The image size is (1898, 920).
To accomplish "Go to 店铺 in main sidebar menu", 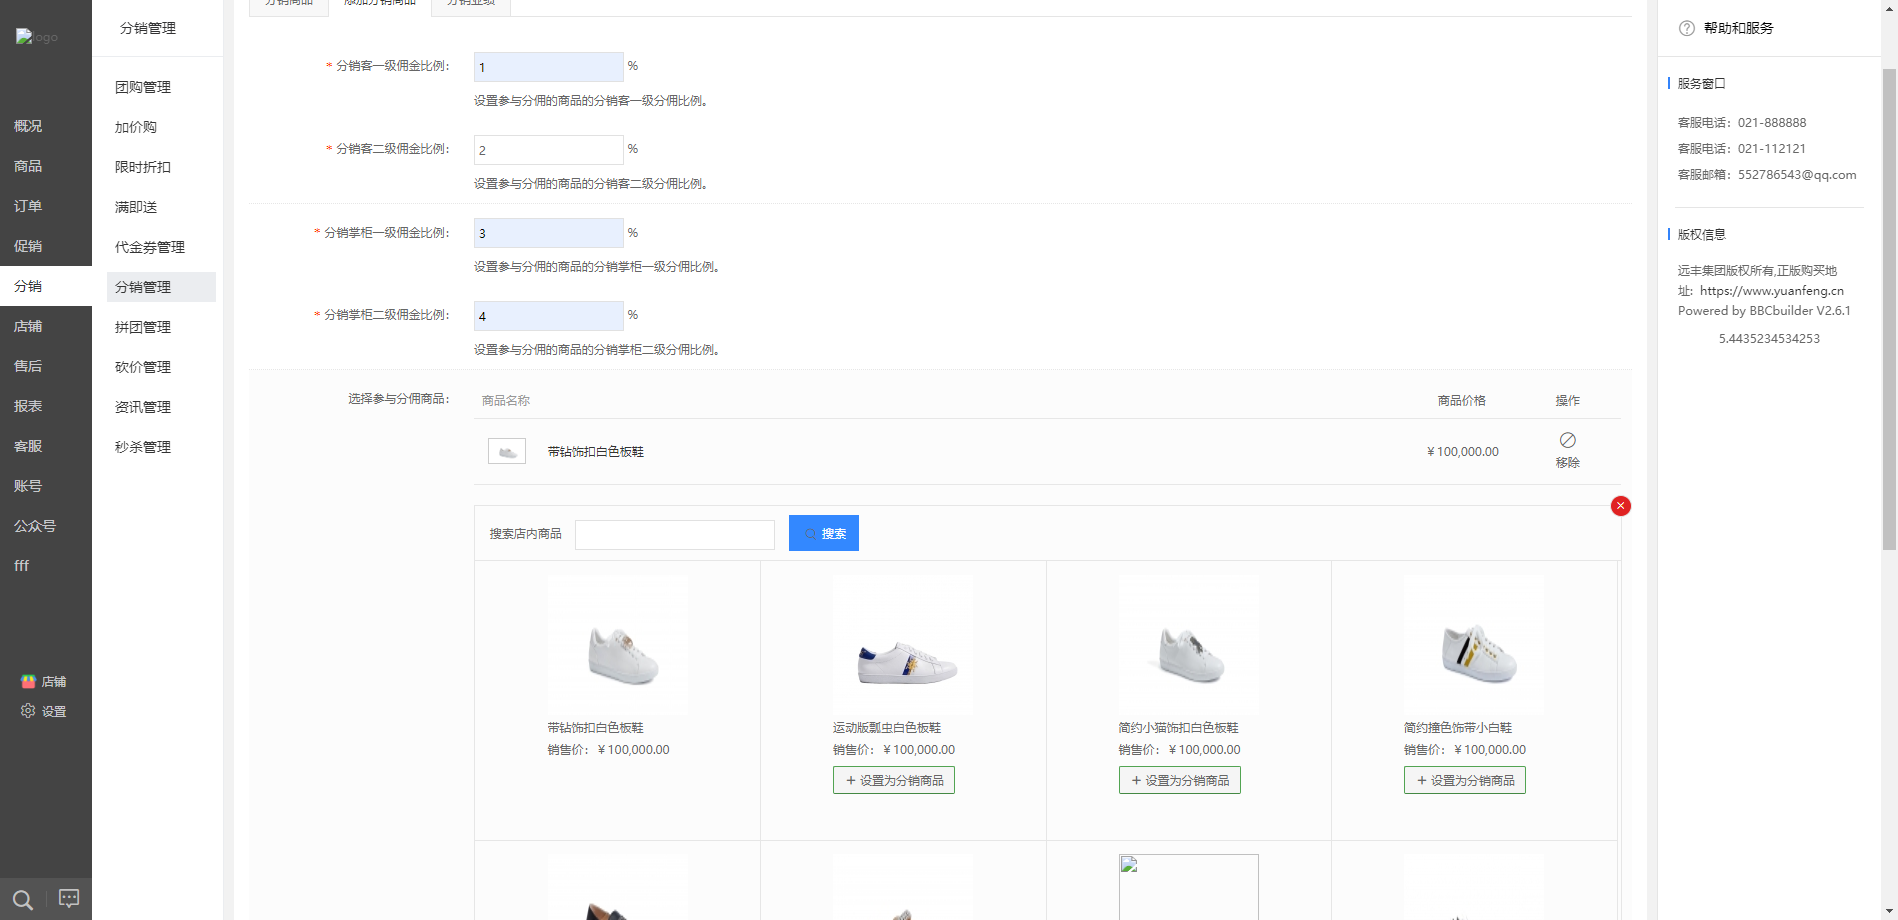I will click(x=28, y=326).
